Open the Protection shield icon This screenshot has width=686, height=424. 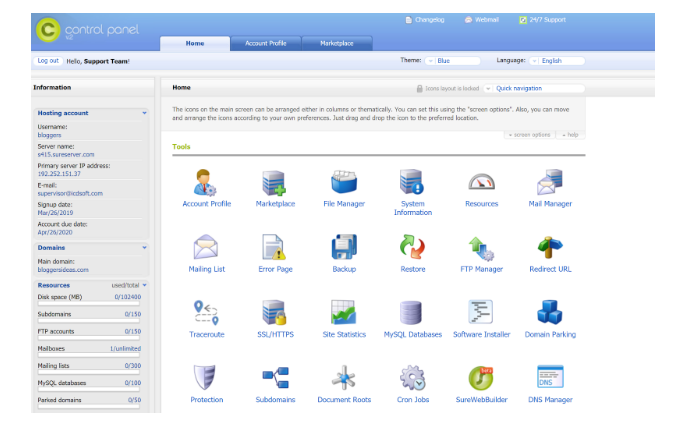(205, 377)
